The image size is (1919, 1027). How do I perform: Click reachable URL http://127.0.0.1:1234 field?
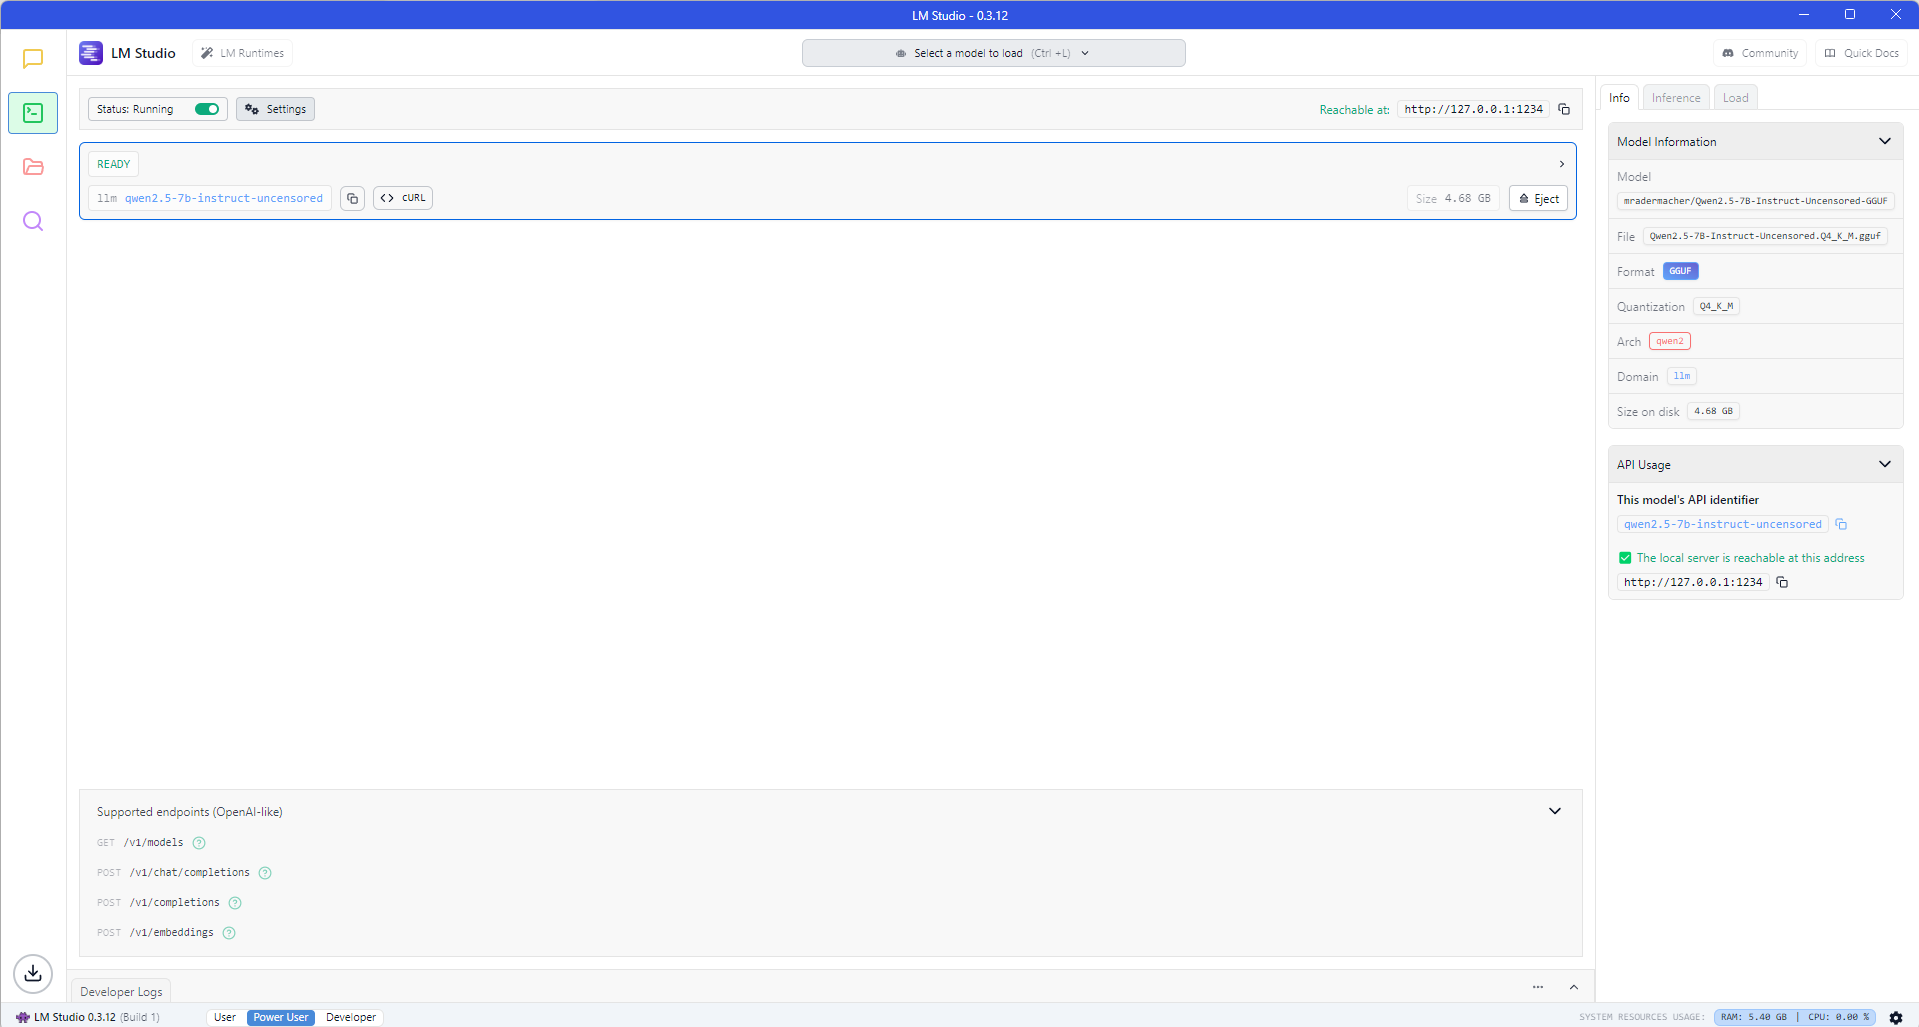[1473, 109]
